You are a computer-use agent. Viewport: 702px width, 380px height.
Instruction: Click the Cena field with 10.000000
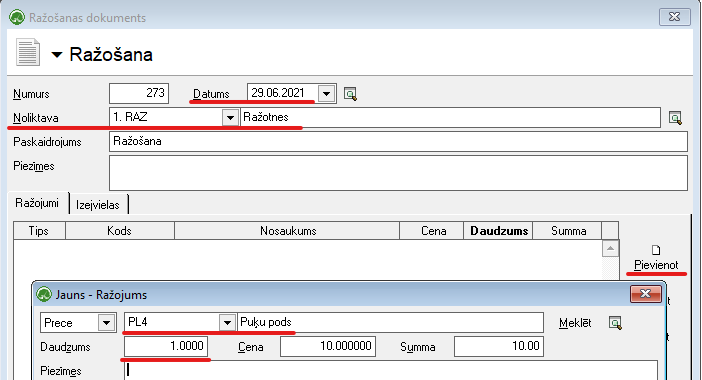pos(328,346)
